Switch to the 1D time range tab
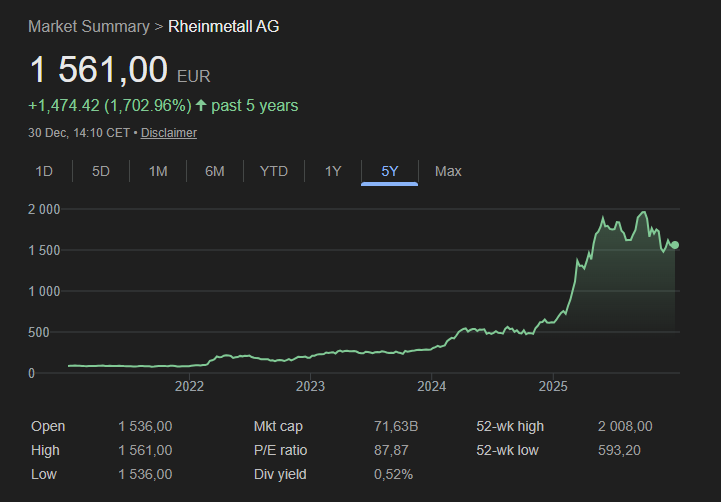The height and width of the screenshot is (502, 721). click(44, 171)
